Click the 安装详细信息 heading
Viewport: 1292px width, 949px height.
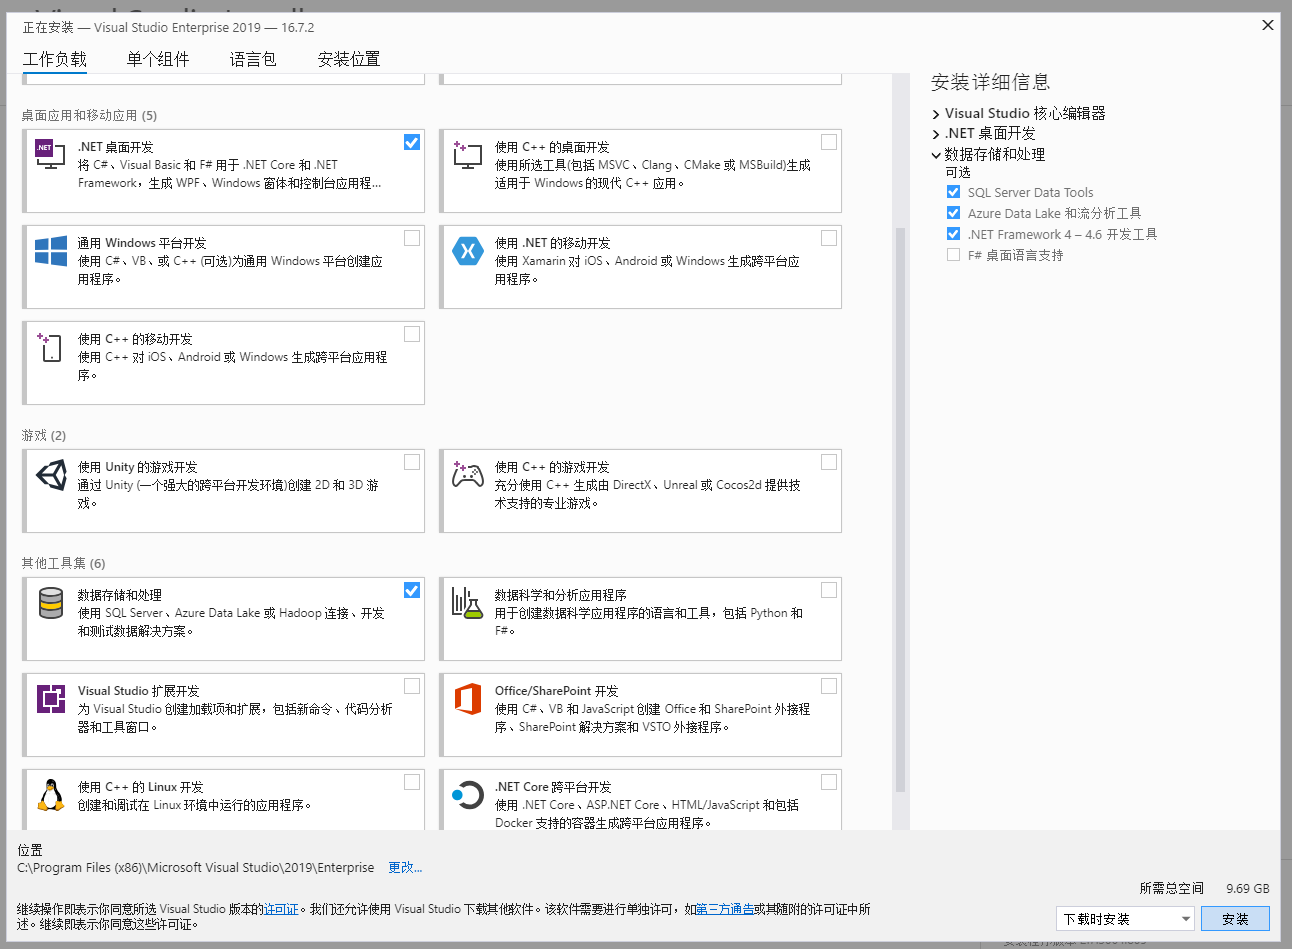990,82
